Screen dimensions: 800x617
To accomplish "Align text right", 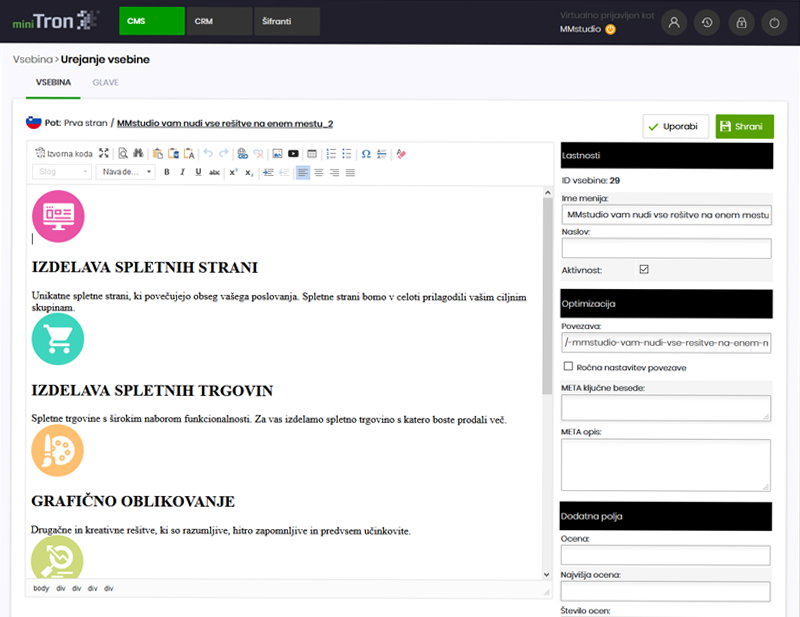I will pyautogui.click(x=334, y=172).
